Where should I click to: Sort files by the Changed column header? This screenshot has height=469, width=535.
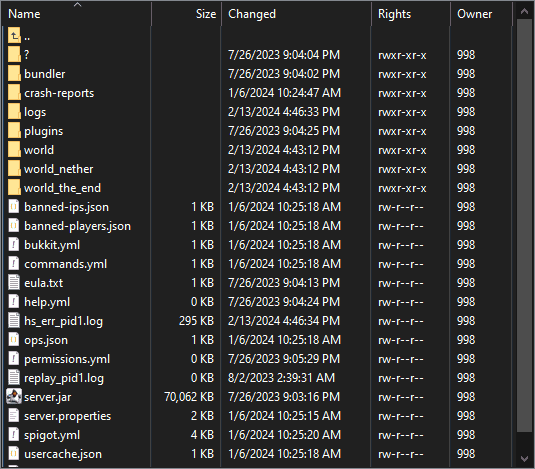coord(296,14)
